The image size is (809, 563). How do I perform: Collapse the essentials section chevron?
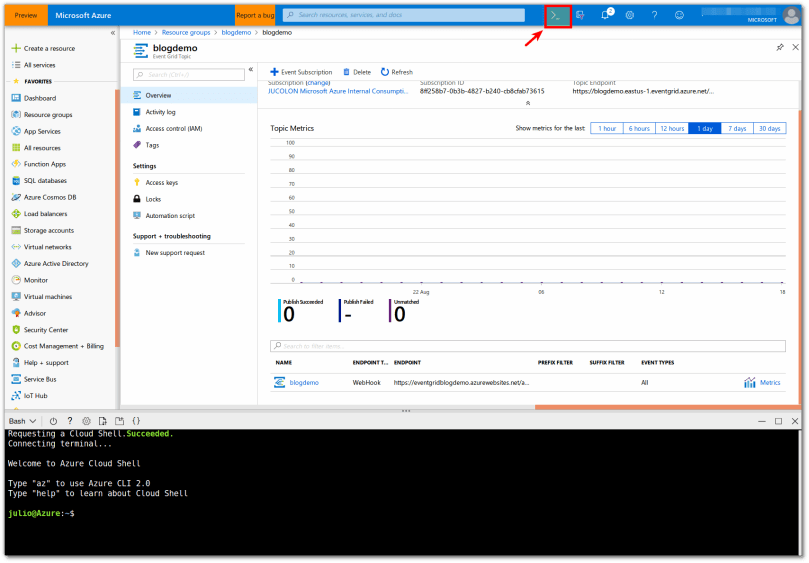point(528,103)
